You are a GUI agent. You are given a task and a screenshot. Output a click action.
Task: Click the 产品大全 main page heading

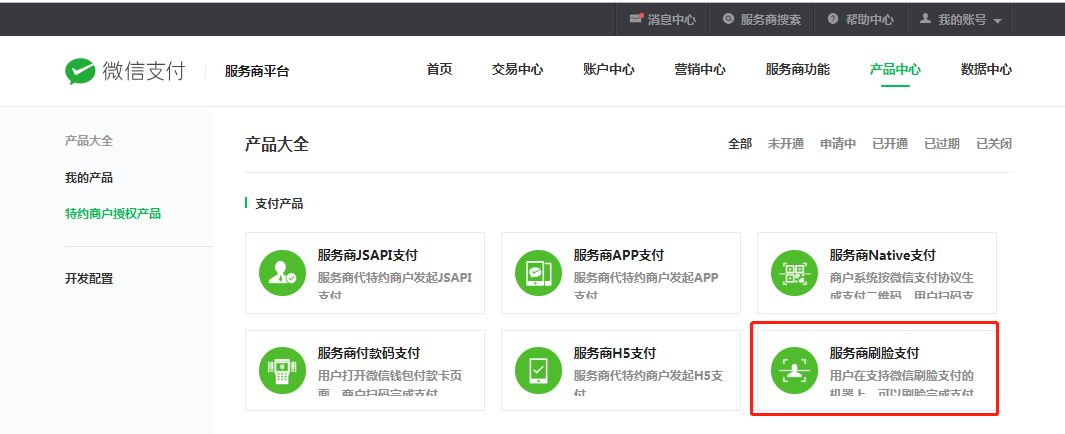click(x=276, y=144)
